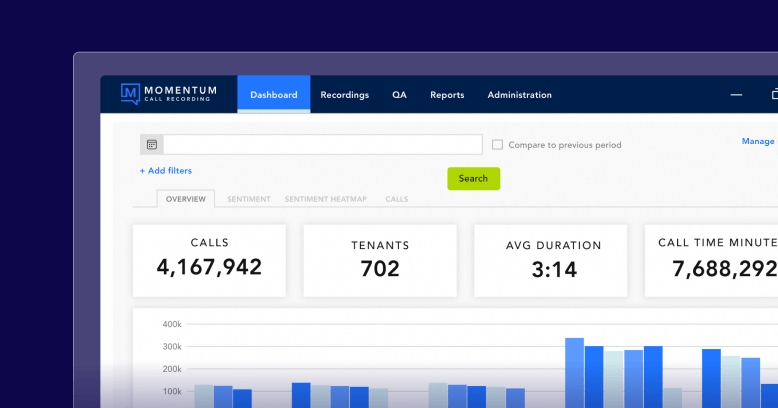The width and height of the screenshot is (778, 408).
Task: Click the minimize dash icon in header
Action: 736,95
